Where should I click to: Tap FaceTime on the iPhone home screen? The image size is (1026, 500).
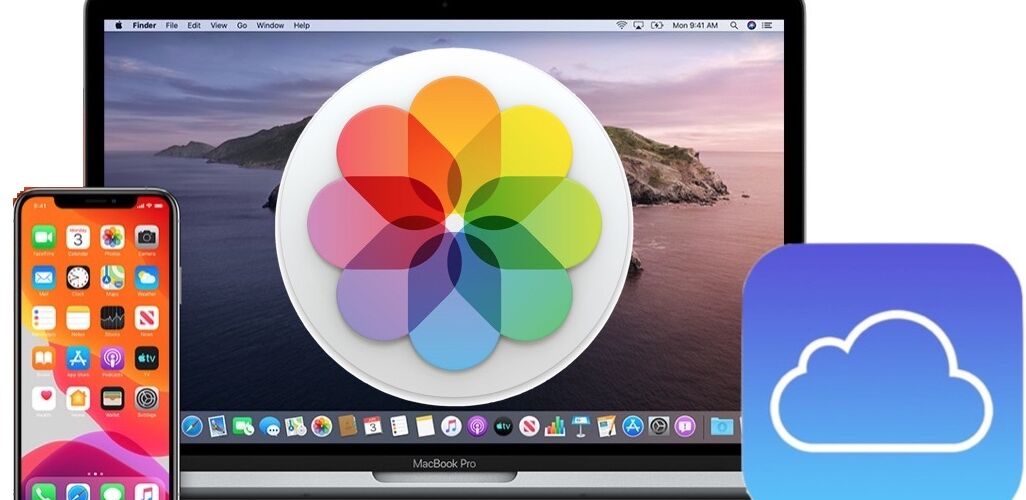44,237
